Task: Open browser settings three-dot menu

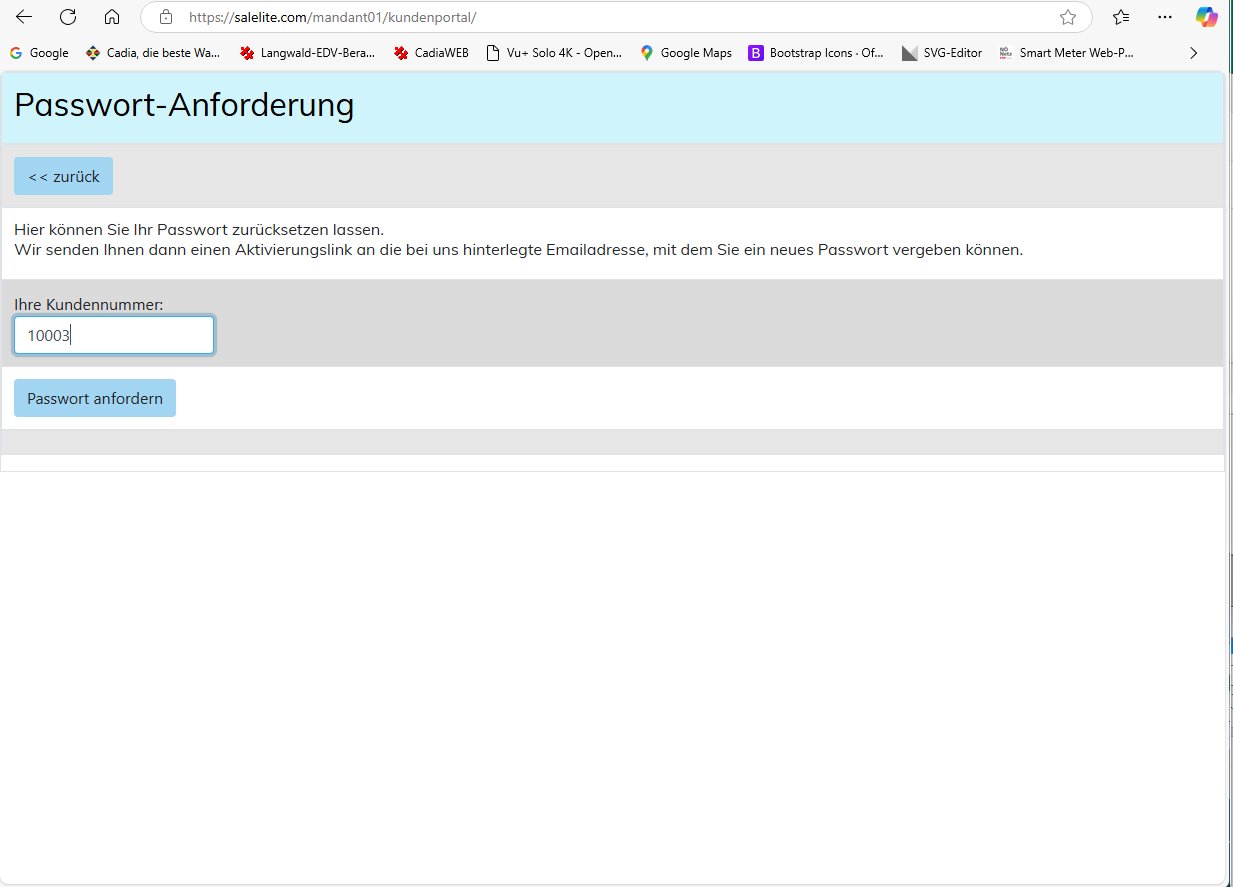Action: 1165,17
